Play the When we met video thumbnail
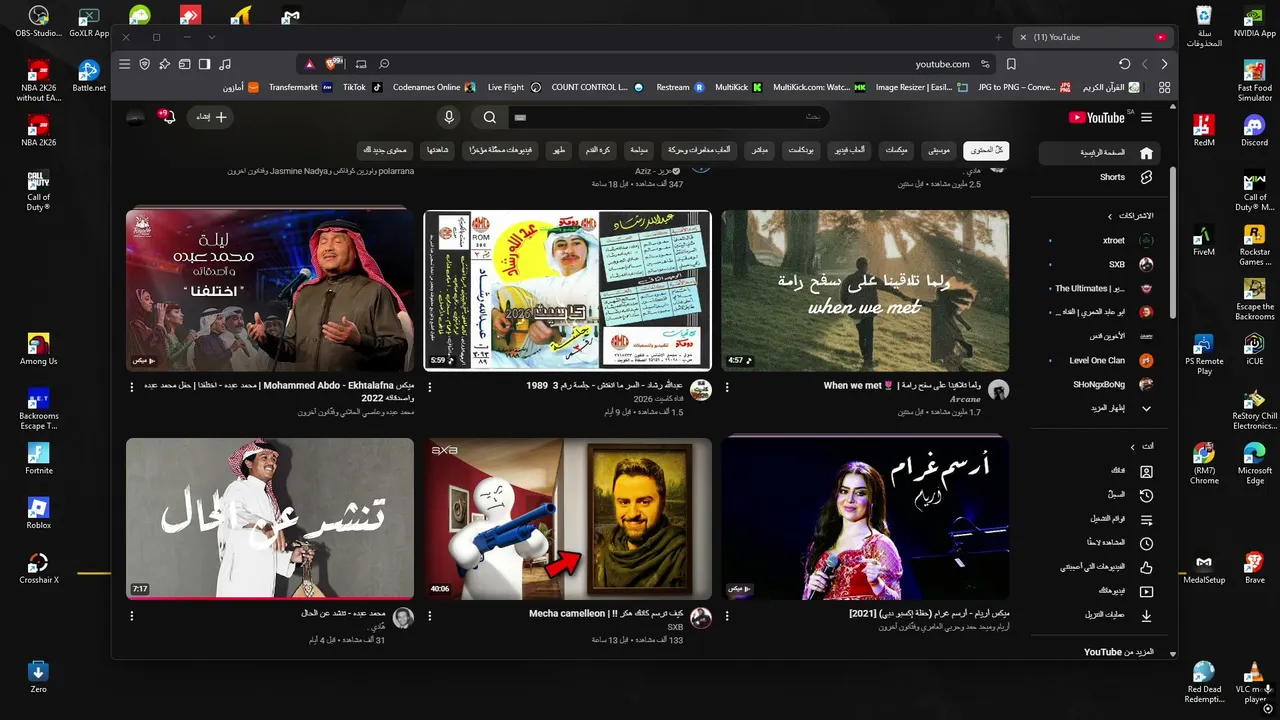 865,291
